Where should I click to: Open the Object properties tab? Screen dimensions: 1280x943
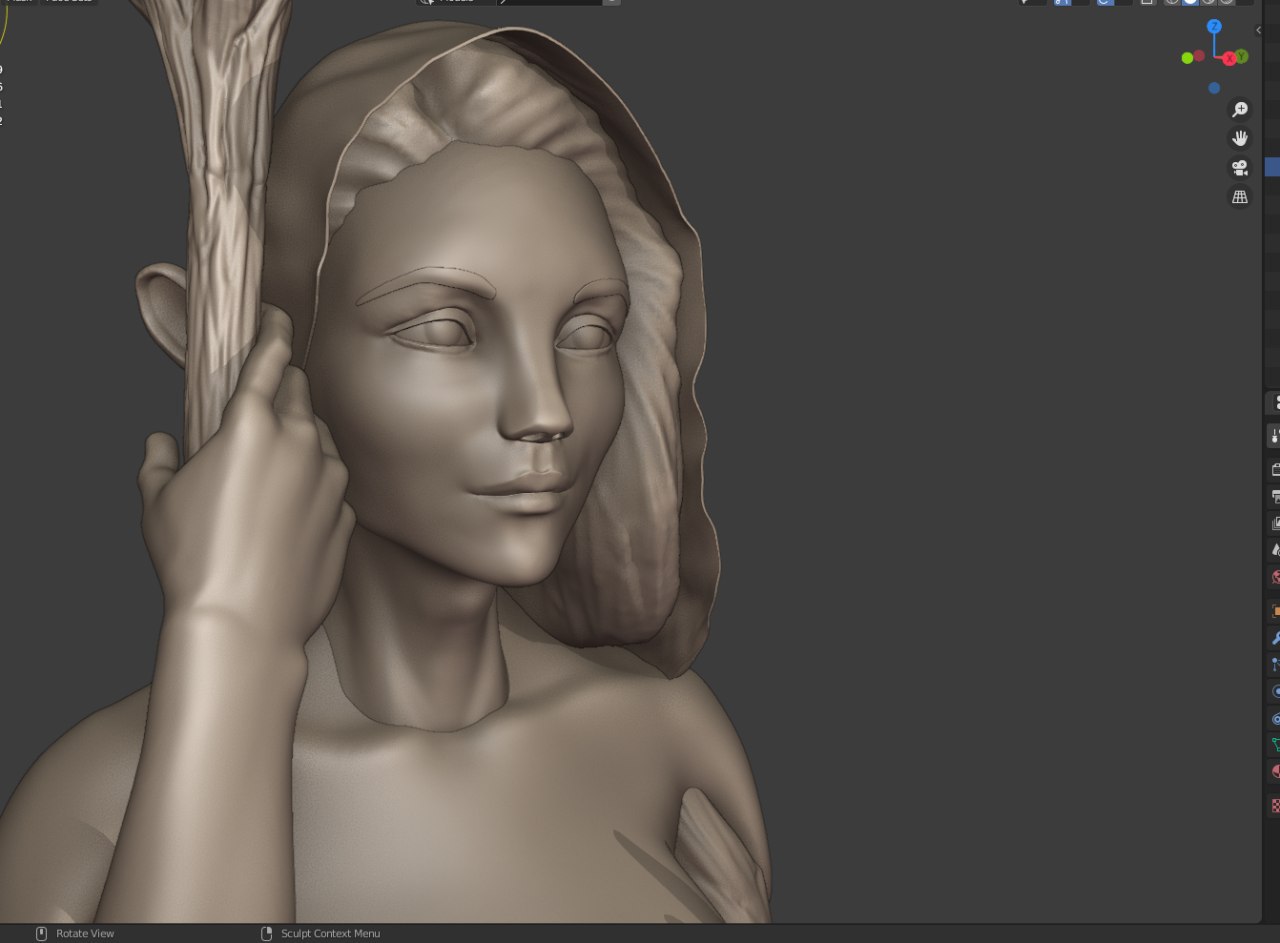[x=1275, y=611]
